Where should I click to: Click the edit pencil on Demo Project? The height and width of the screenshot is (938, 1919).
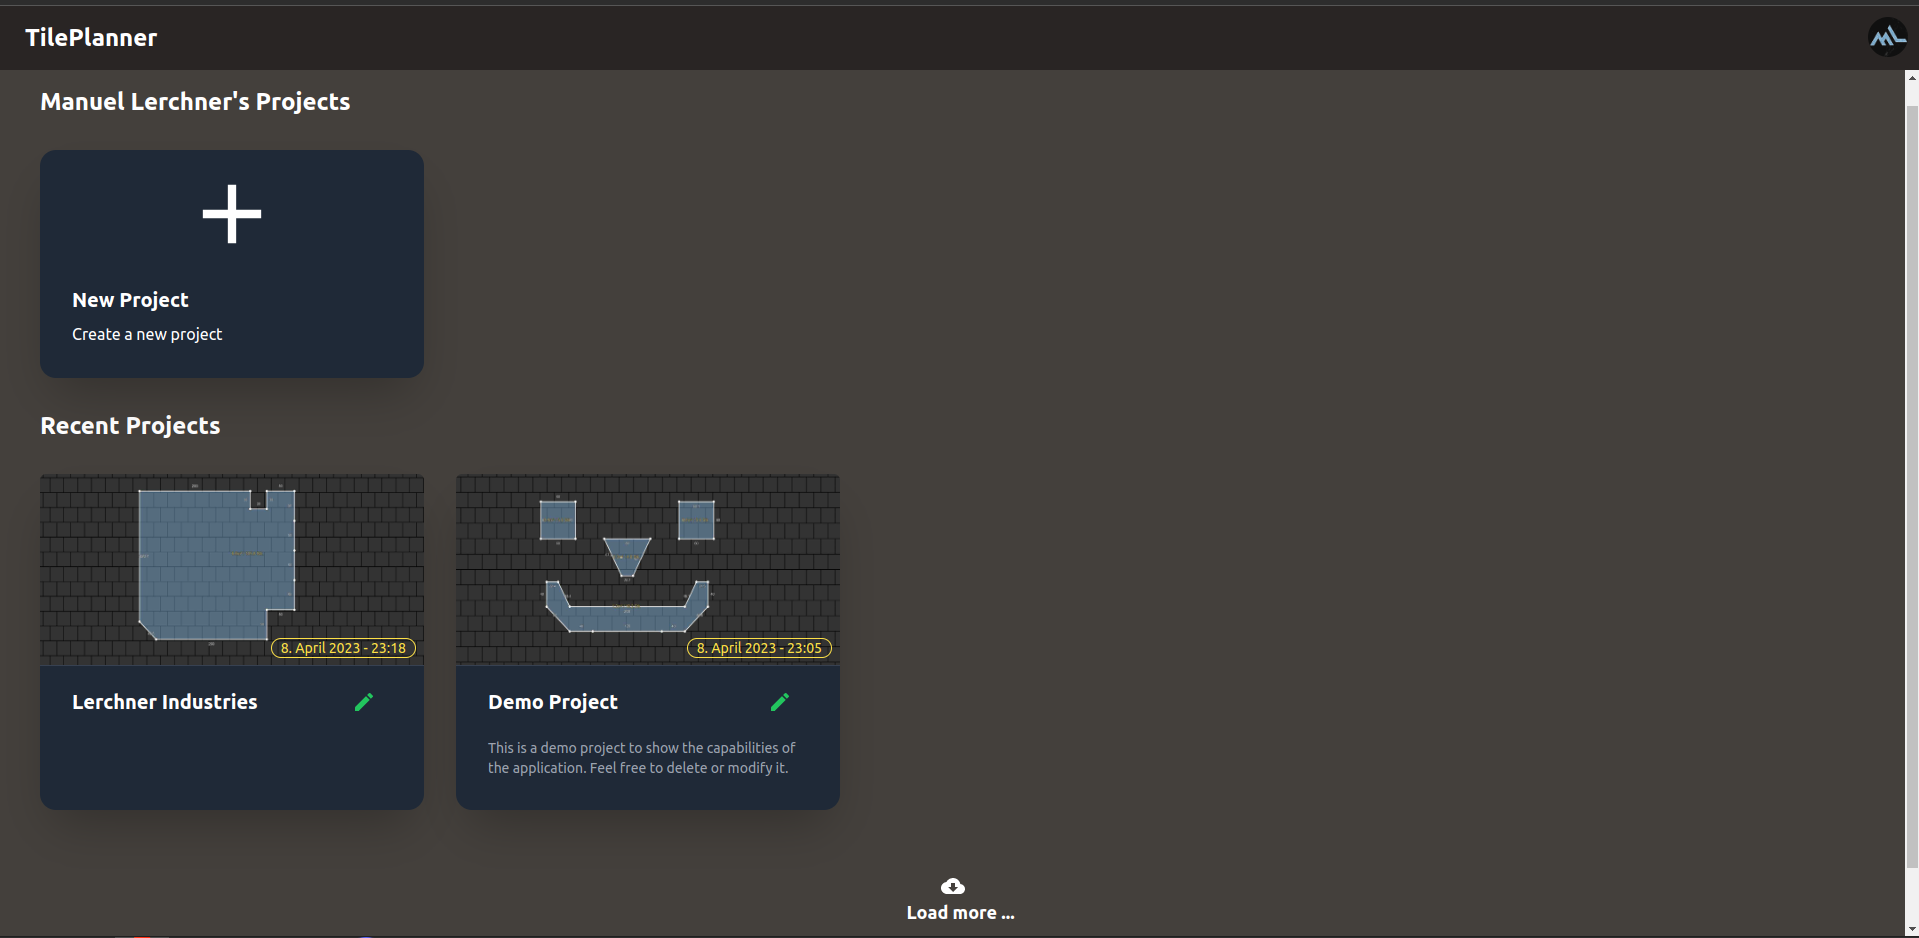[x=780, y=701]
